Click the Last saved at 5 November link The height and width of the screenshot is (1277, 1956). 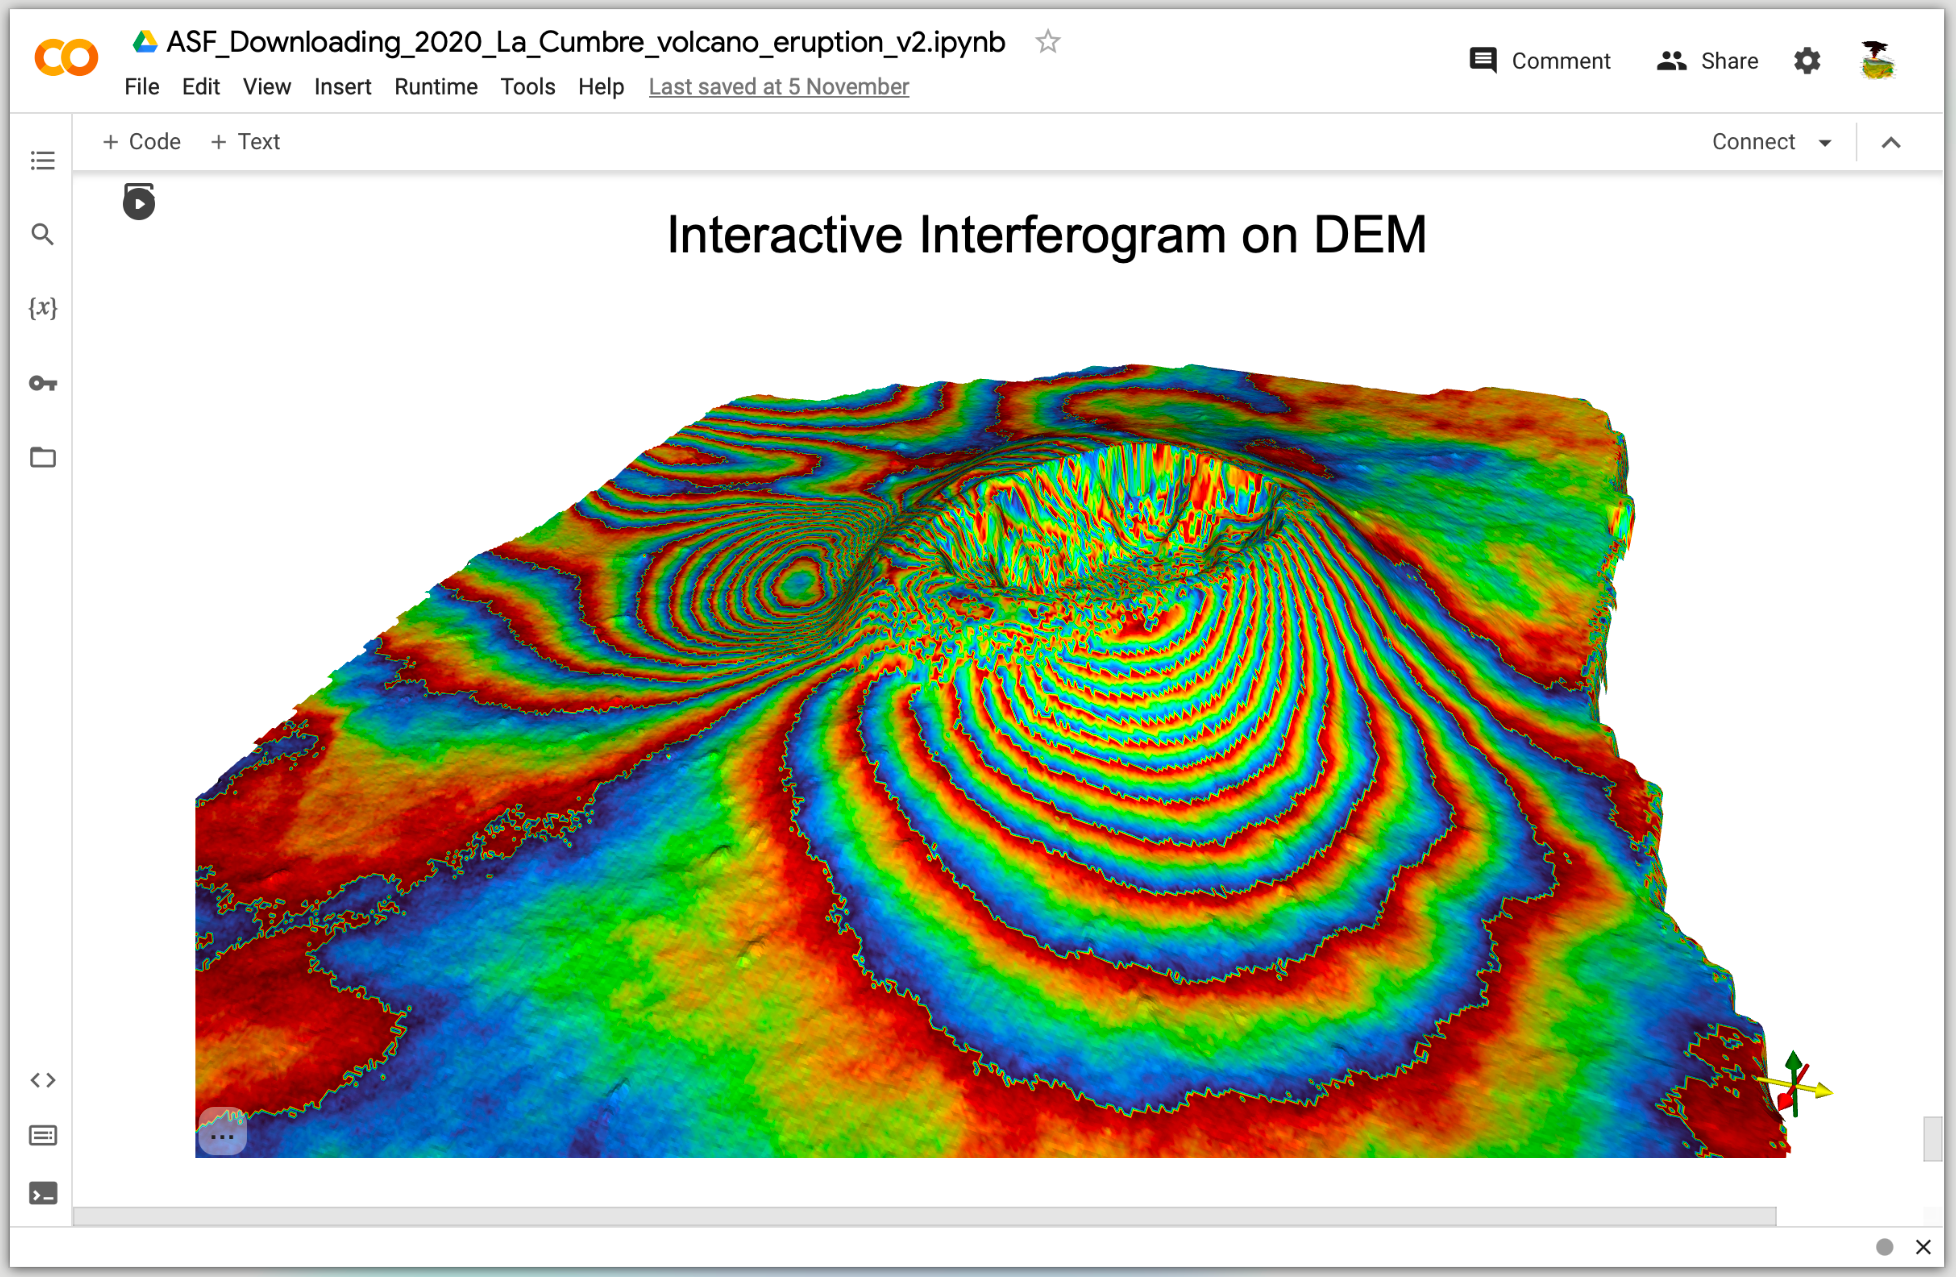tap(778, 87)
